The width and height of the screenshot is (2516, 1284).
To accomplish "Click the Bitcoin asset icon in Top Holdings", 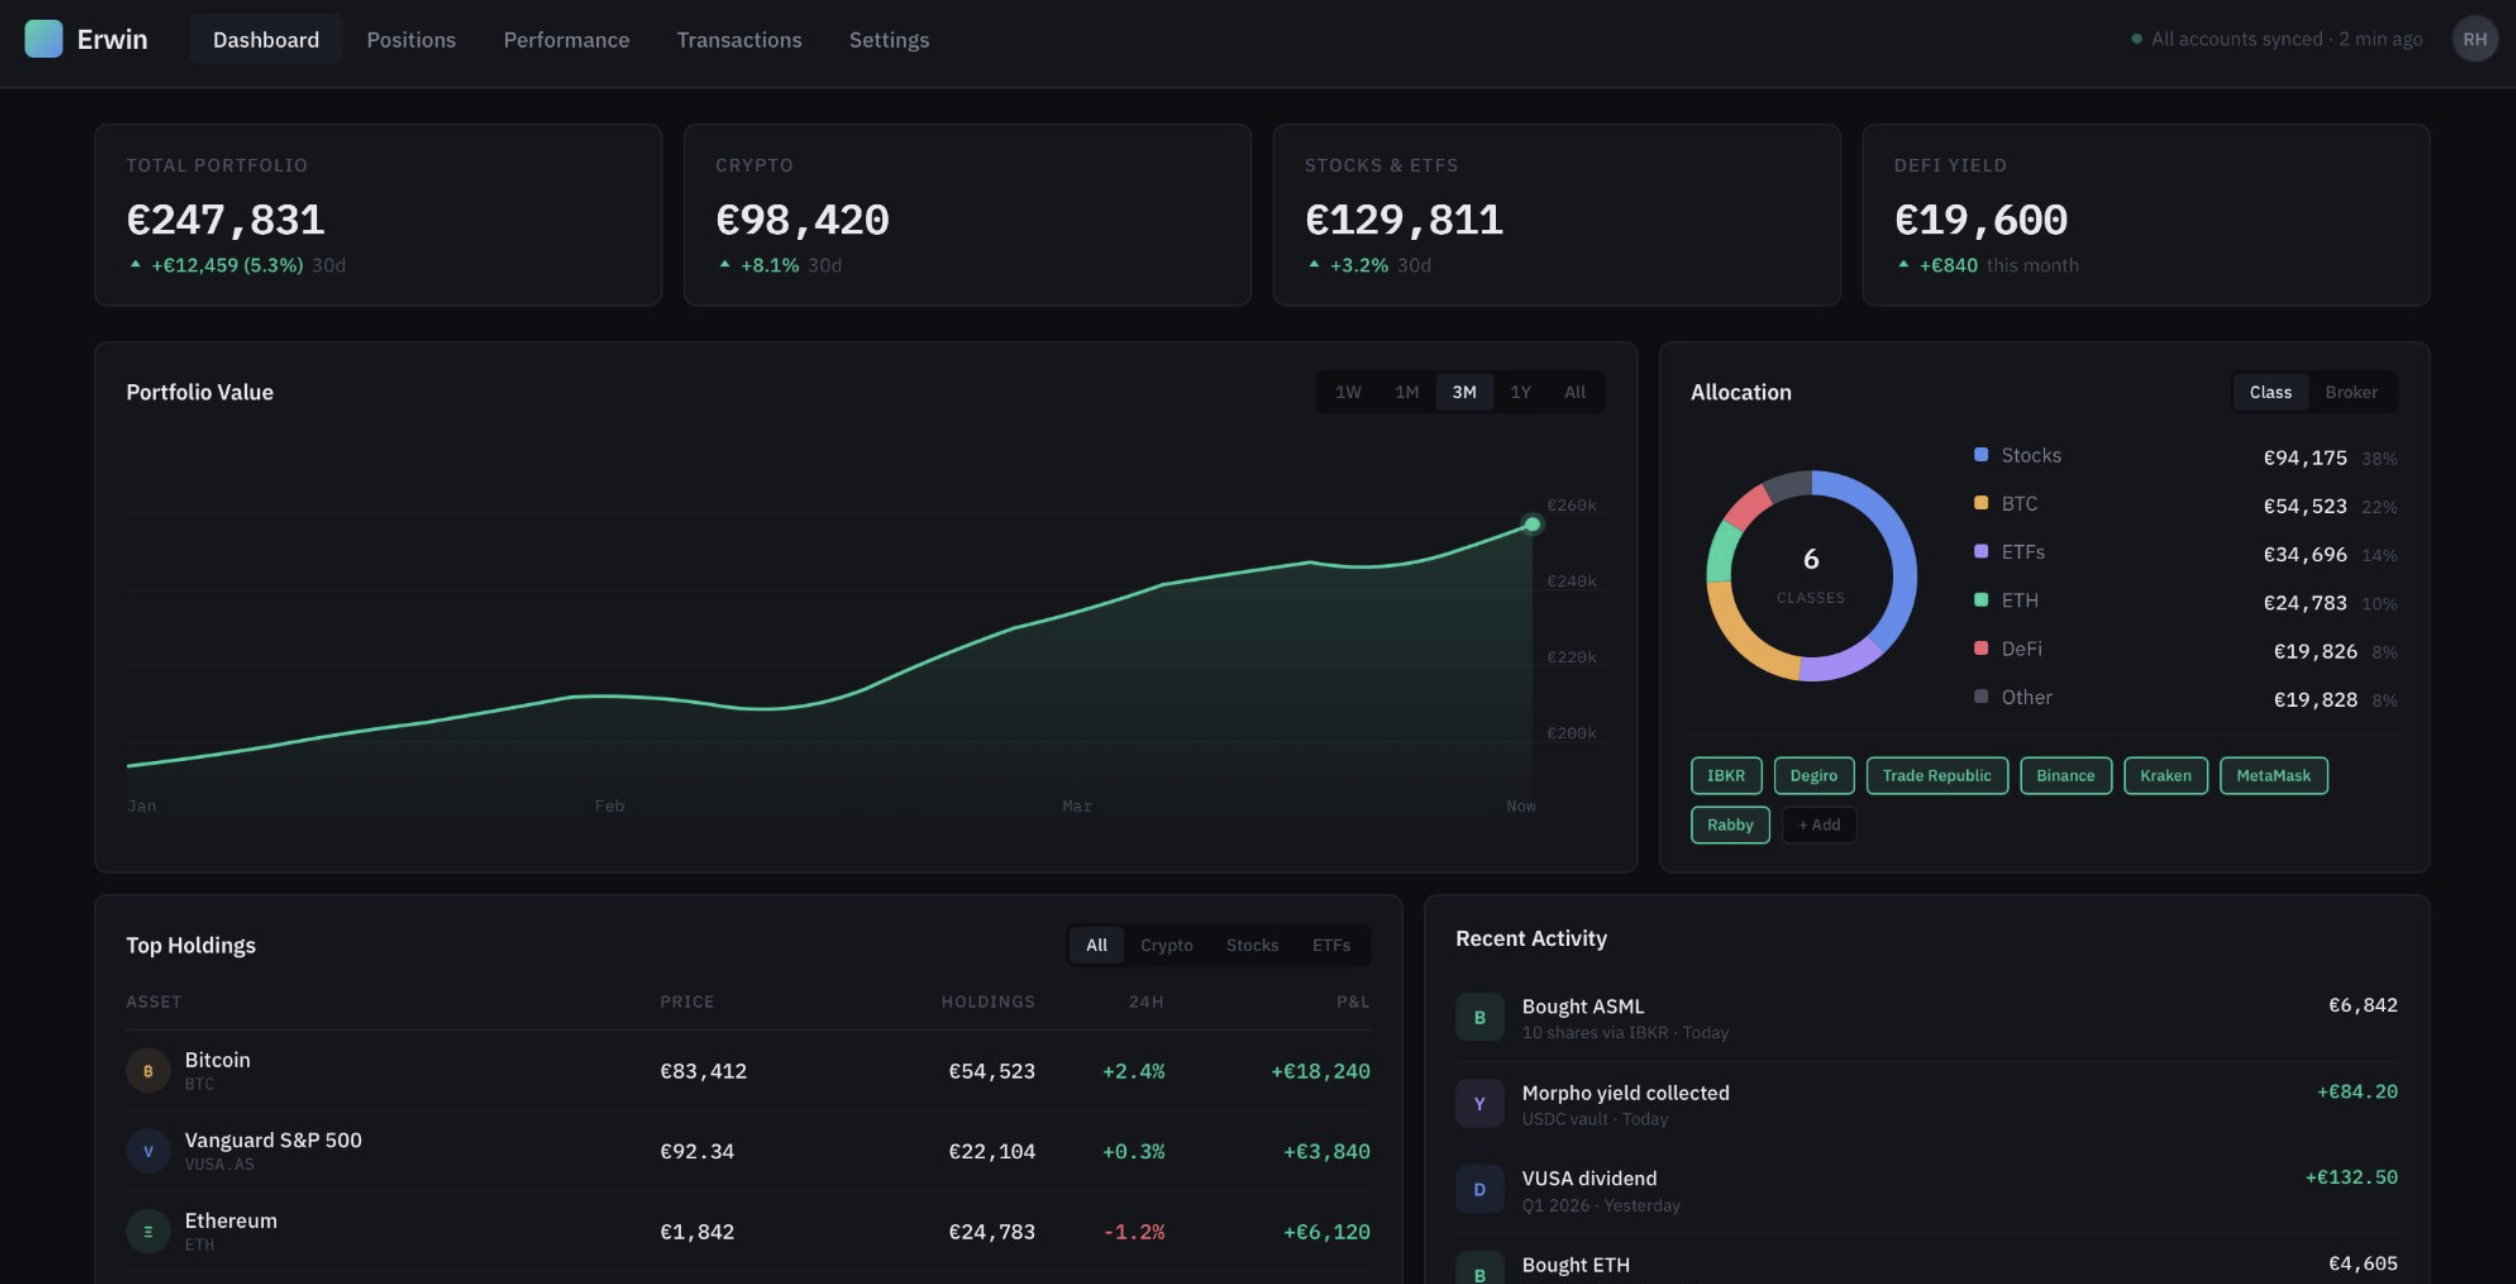I will click(x=147, y=1070).
